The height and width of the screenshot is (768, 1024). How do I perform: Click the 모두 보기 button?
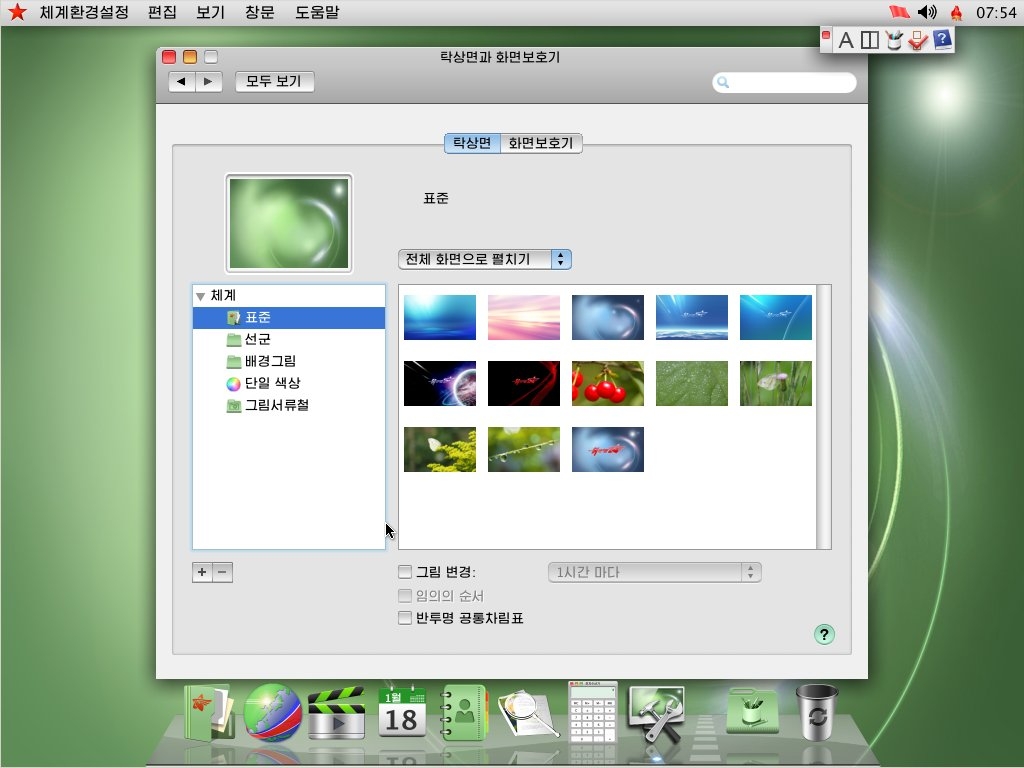(274, 82)
